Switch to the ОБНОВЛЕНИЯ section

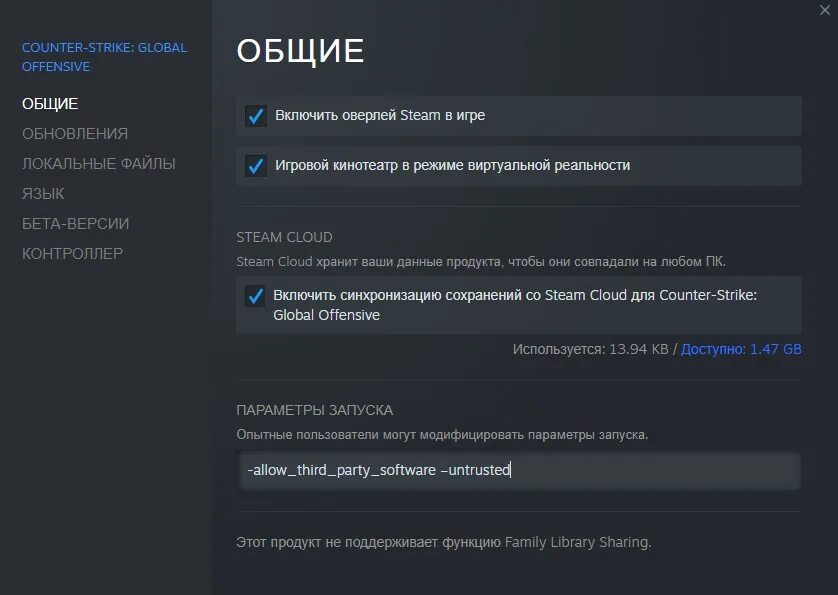[x=75, y=134]
